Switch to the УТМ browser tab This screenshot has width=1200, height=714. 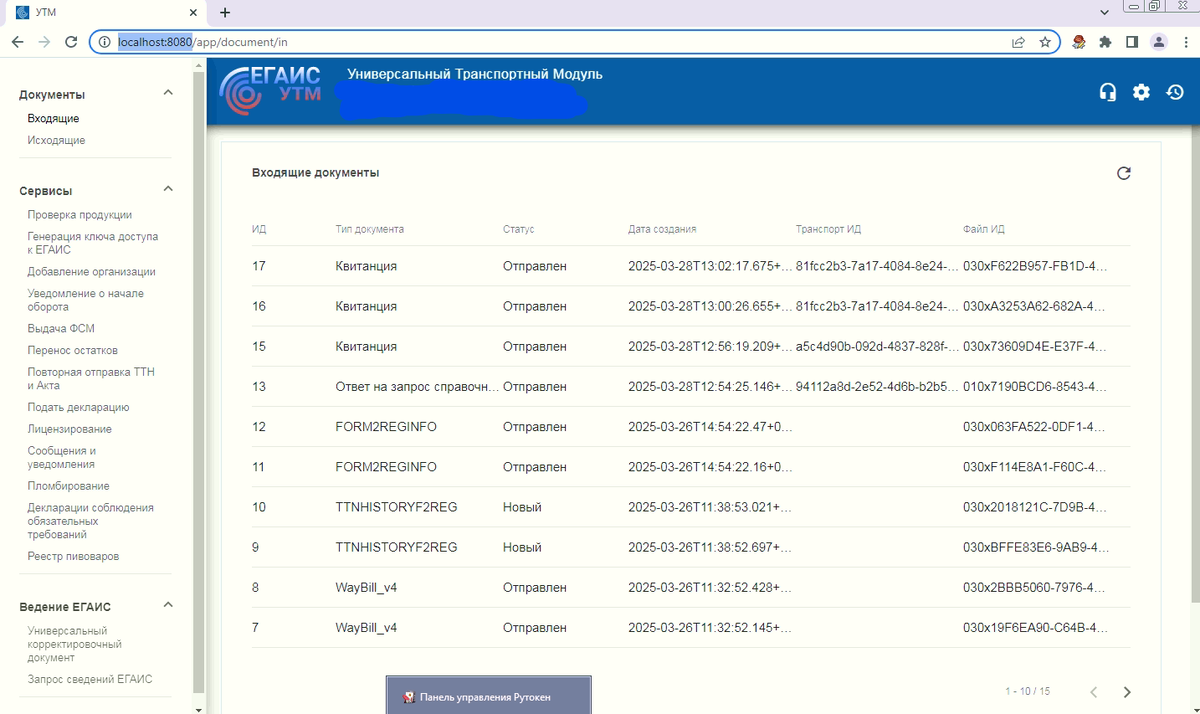click(x=100, y=13)
